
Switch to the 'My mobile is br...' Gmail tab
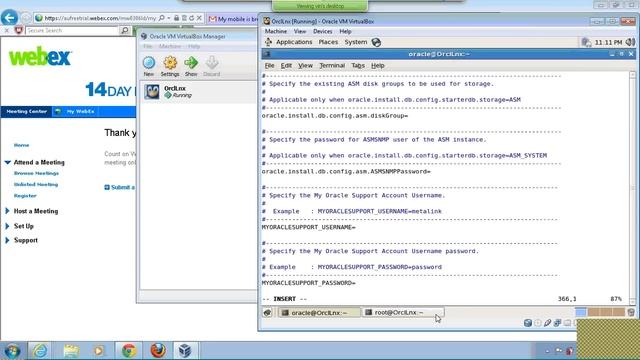coord(233,19)
